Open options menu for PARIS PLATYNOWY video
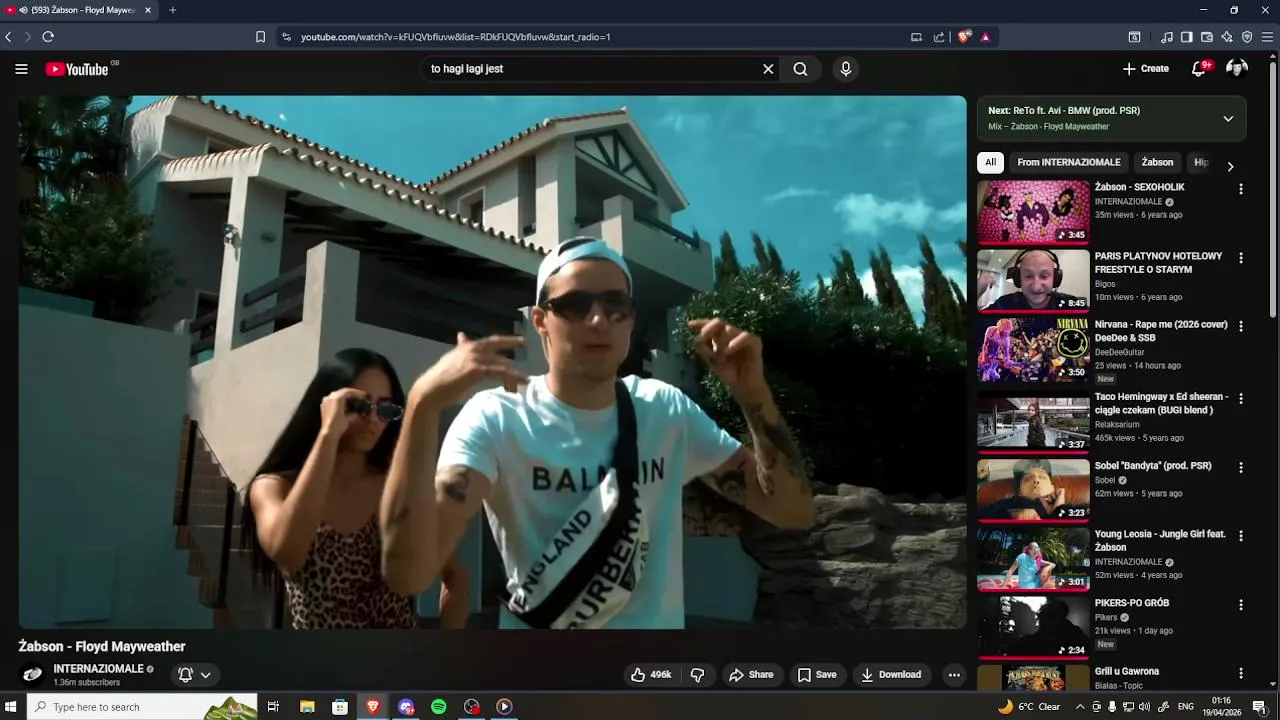This screenshot has width=1280, height=720. coord(1241,258)
